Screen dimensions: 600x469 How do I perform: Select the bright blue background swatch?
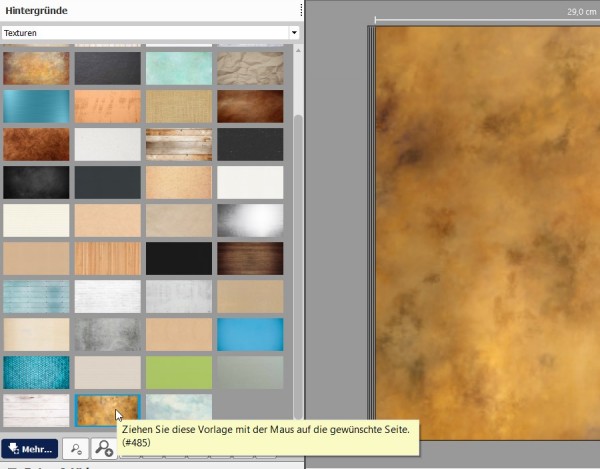click(250, 334)
